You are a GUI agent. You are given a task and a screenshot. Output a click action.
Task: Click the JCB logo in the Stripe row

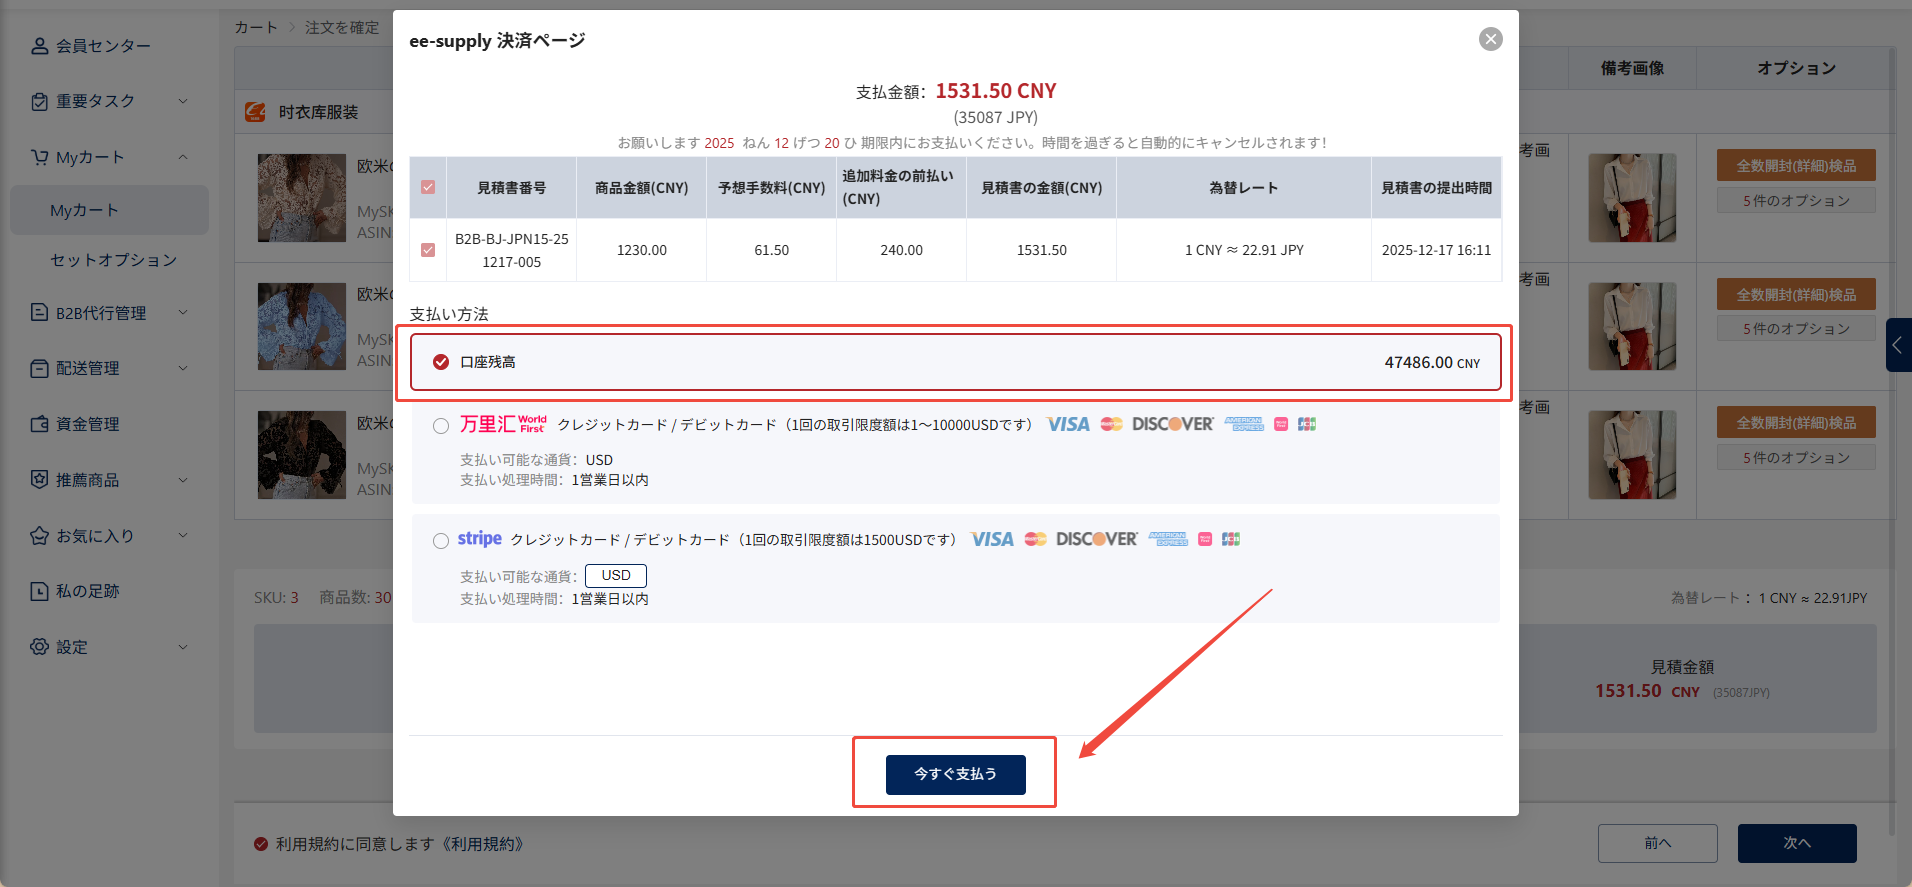pyautogui.click(x=1231, y=539)
